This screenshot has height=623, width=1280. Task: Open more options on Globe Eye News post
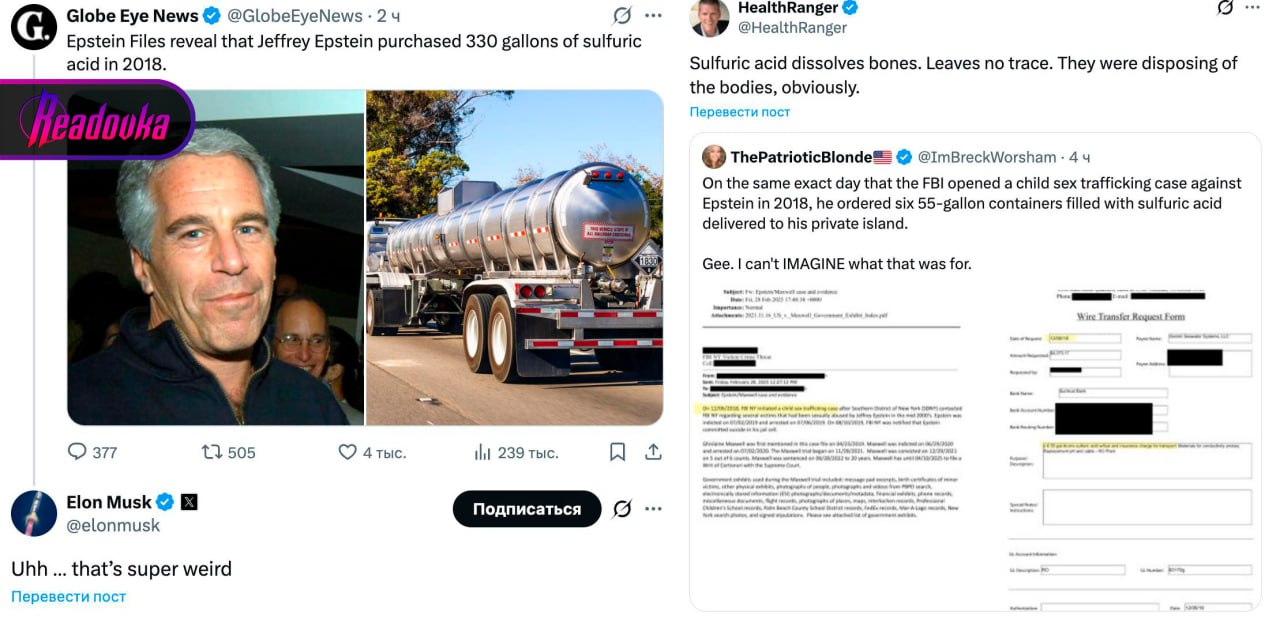(x=653, y=16)
